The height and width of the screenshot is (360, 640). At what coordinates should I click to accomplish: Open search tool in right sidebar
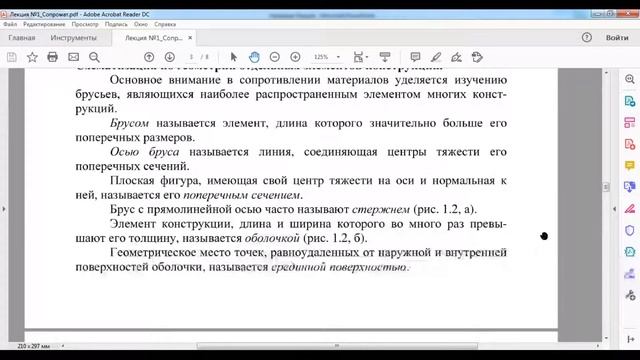click(630, 79)
